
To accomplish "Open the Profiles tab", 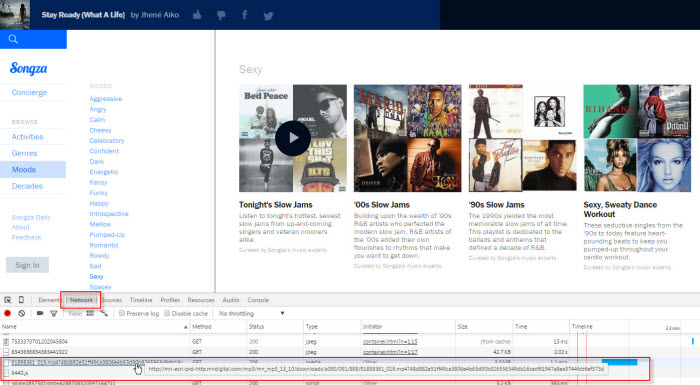I will pyautogui.click(x=170, y=300).
